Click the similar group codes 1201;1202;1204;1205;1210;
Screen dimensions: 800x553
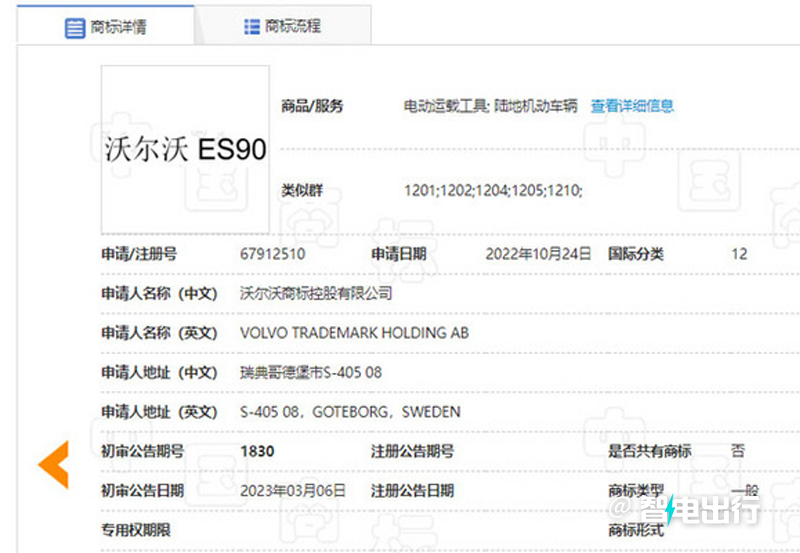point(493,190)
